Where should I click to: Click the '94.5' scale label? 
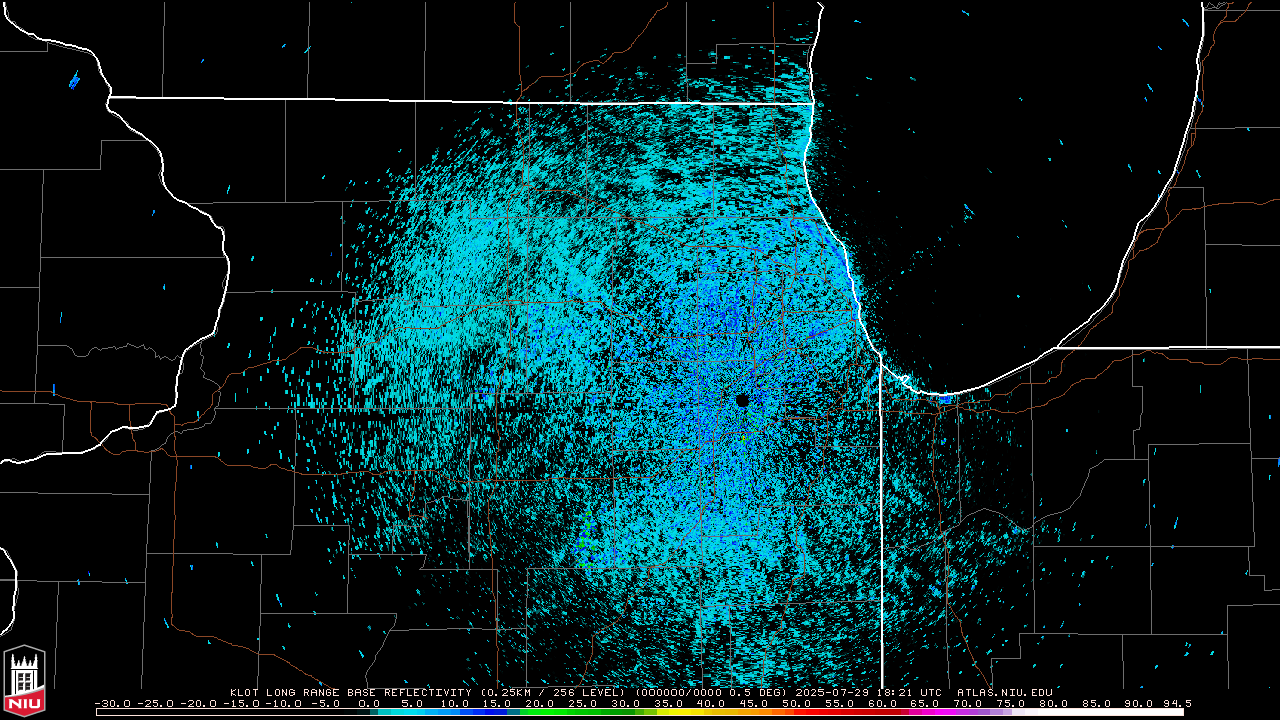[x=1177, y=703]
